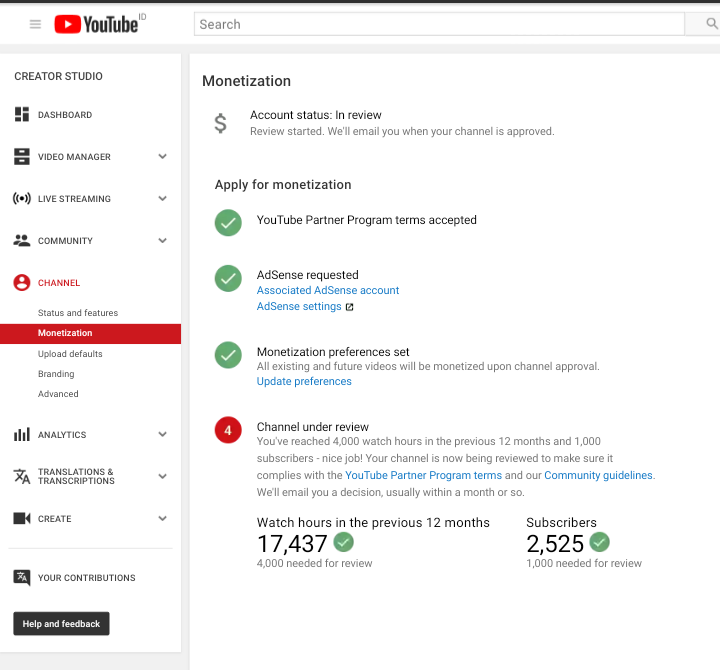Click the checkmark beside AdSense requested

click(x=228, y=278)
